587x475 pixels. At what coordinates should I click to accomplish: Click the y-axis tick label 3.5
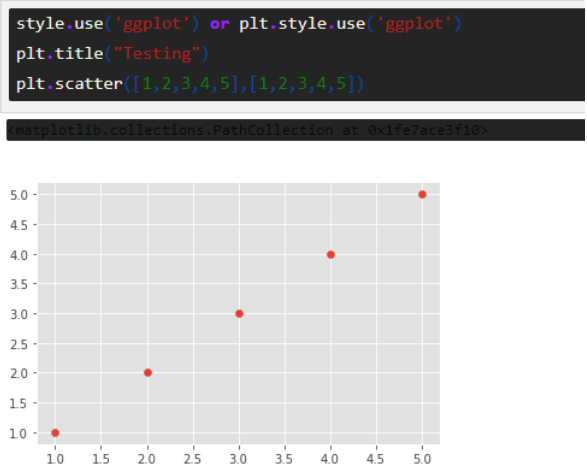coord(19,284)
